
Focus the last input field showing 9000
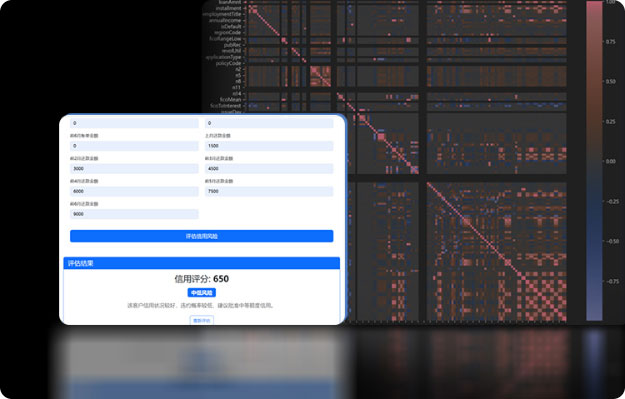pyautogui.click(x=134, y=214)
